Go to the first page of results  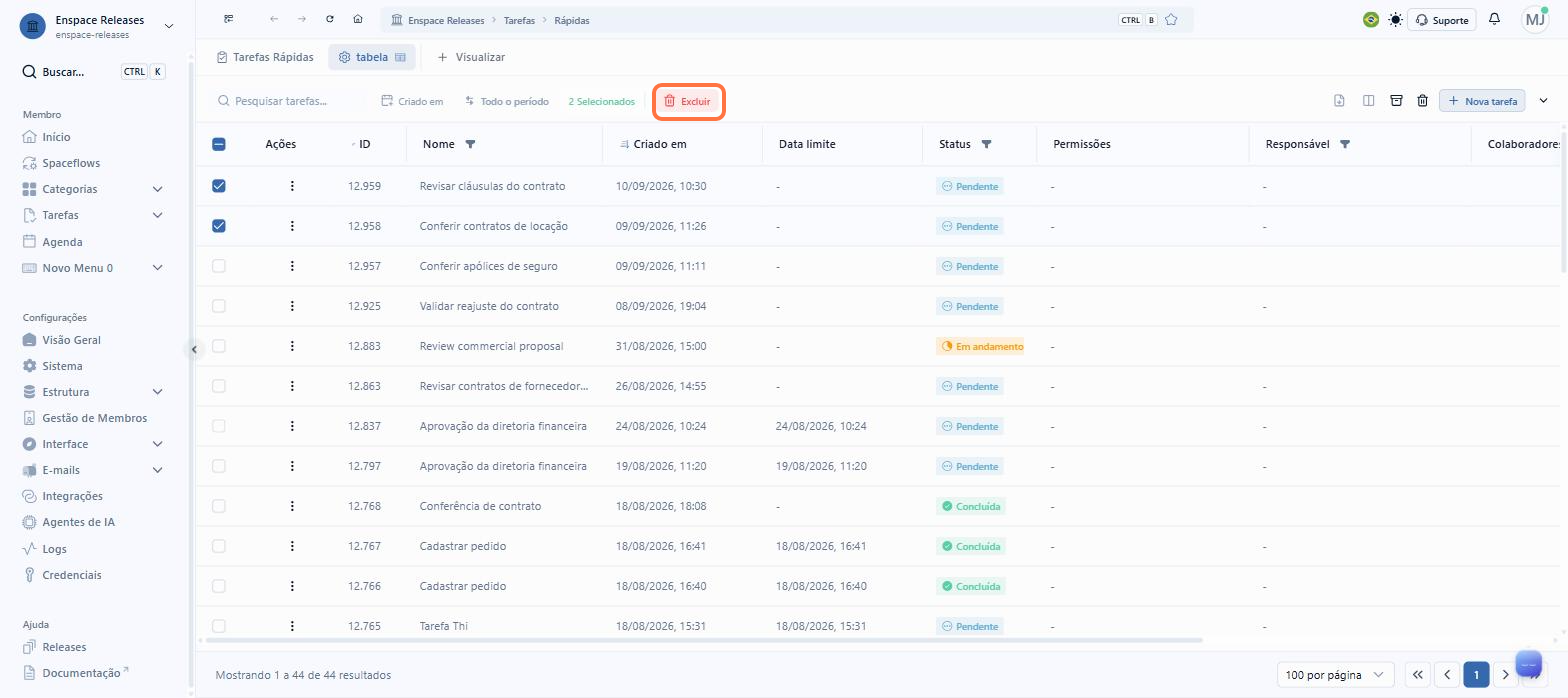[x=1417, y=675]
